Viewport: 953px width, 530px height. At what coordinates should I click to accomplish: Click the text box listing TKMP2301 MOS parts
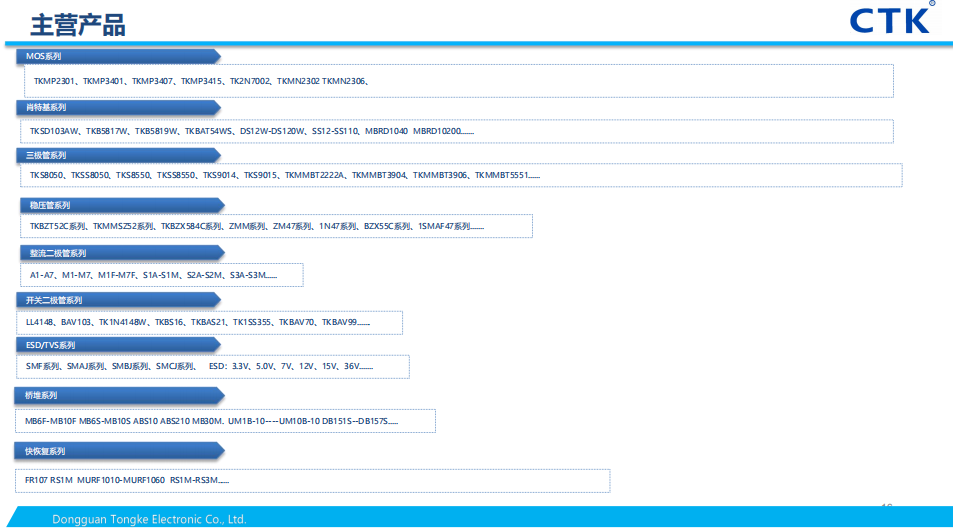[x=455, y=81]
